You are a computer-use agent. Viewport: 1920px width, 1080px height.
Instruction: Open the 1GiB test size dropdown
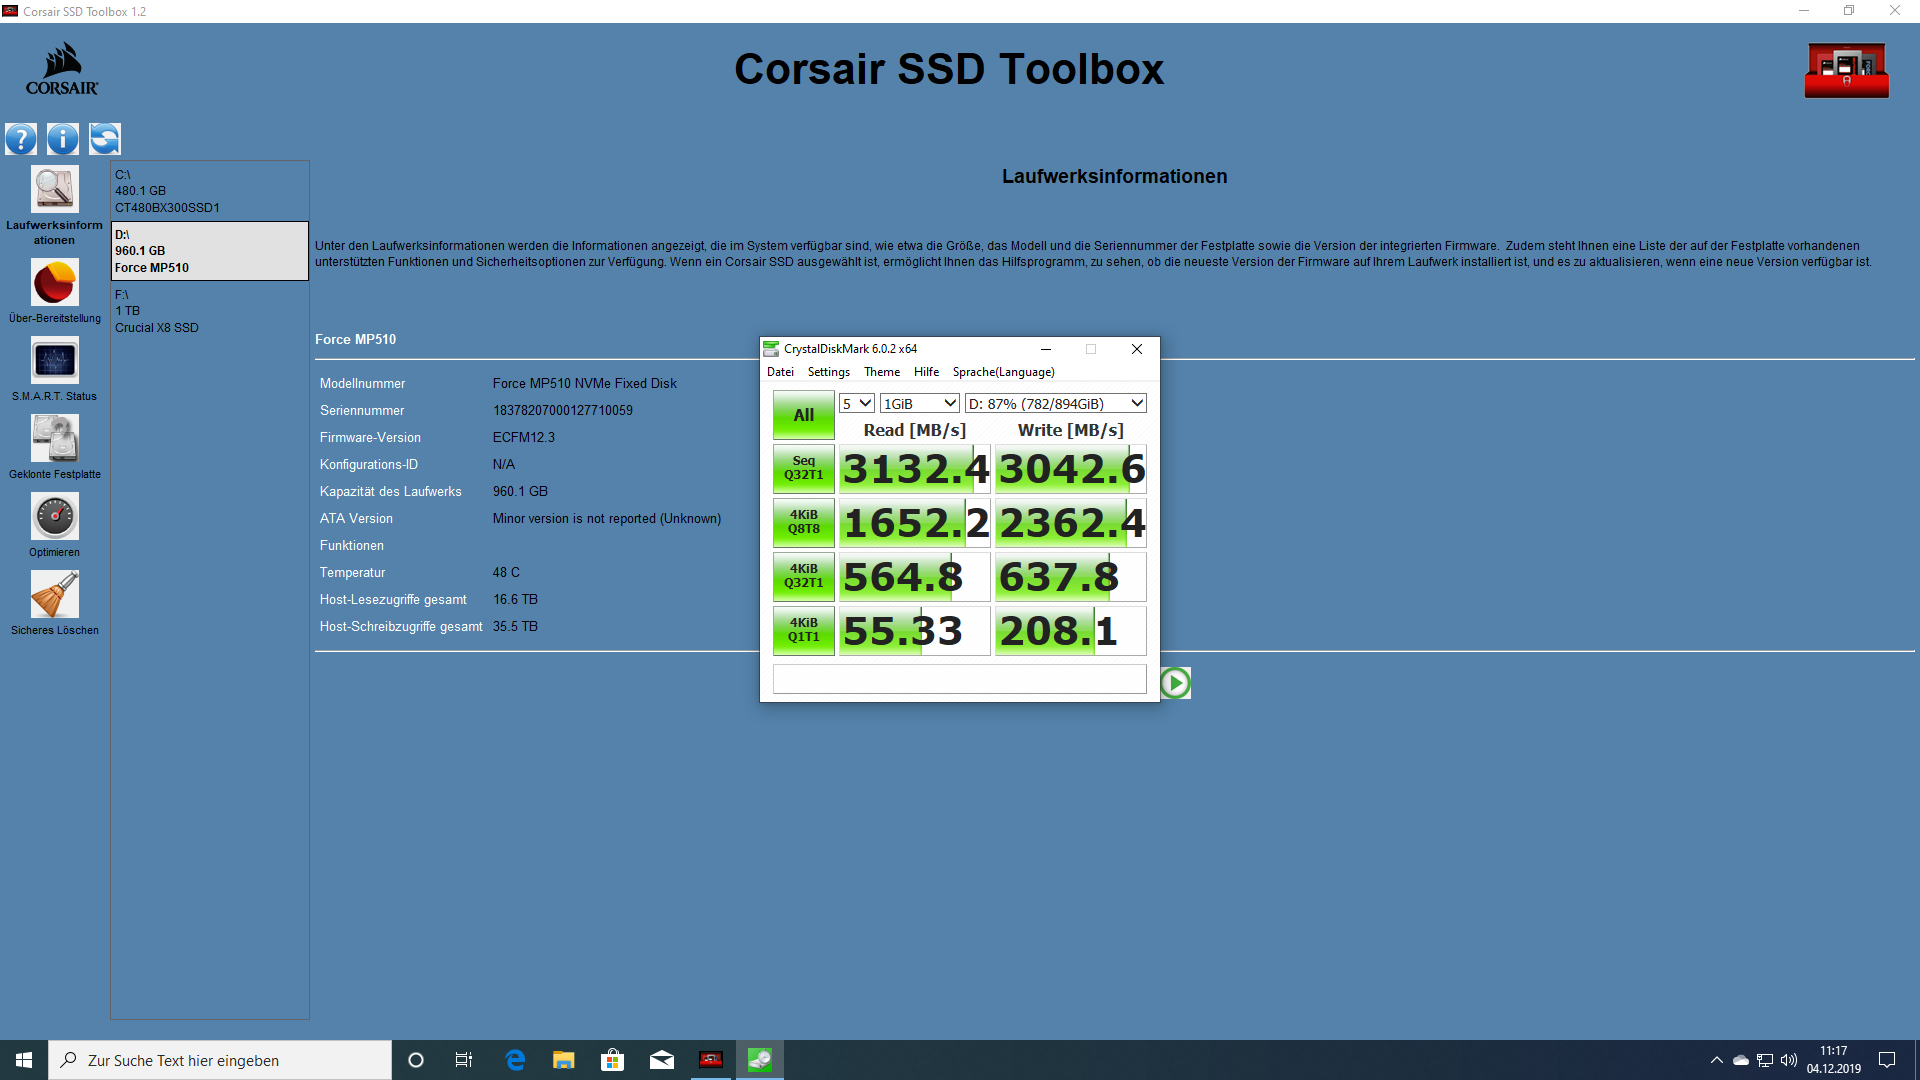pos(918,403)
